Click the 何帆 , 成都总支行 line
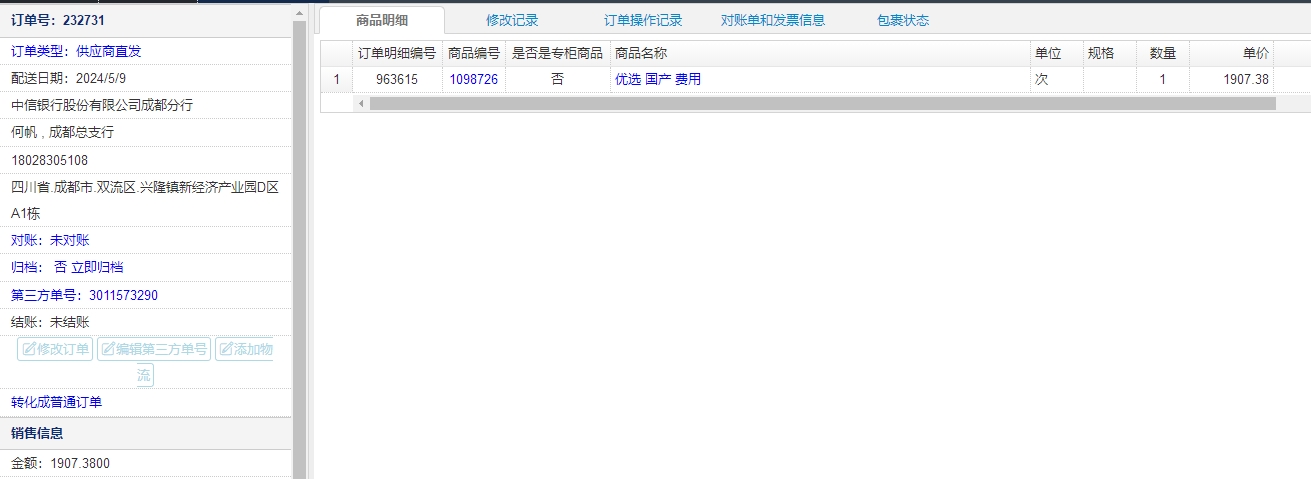 [x=63, y=132]
